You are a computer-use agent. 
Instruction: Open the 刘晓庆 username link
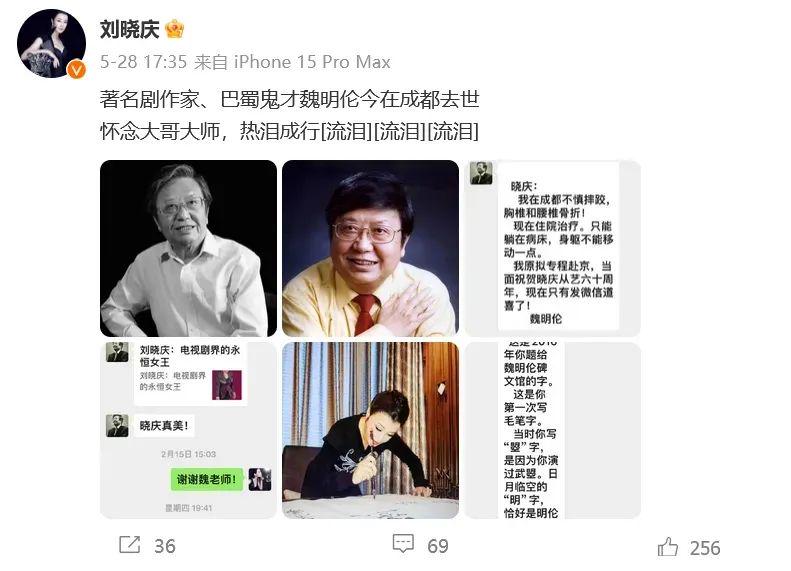coord(130,30)
